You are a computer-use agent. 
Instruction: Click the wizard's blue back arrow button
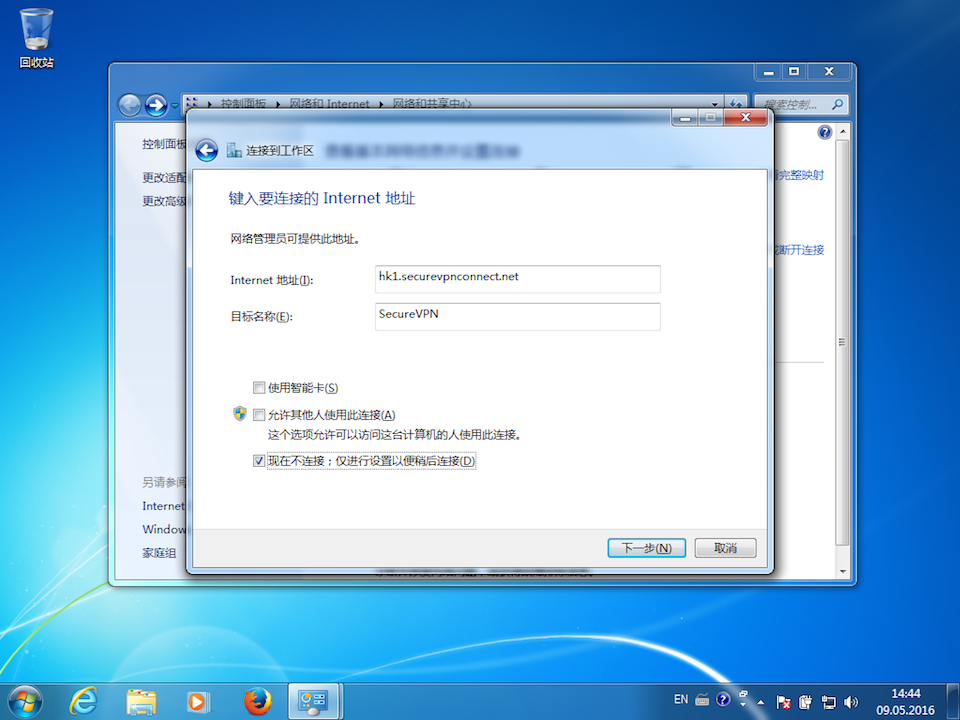tap(206, 151)
